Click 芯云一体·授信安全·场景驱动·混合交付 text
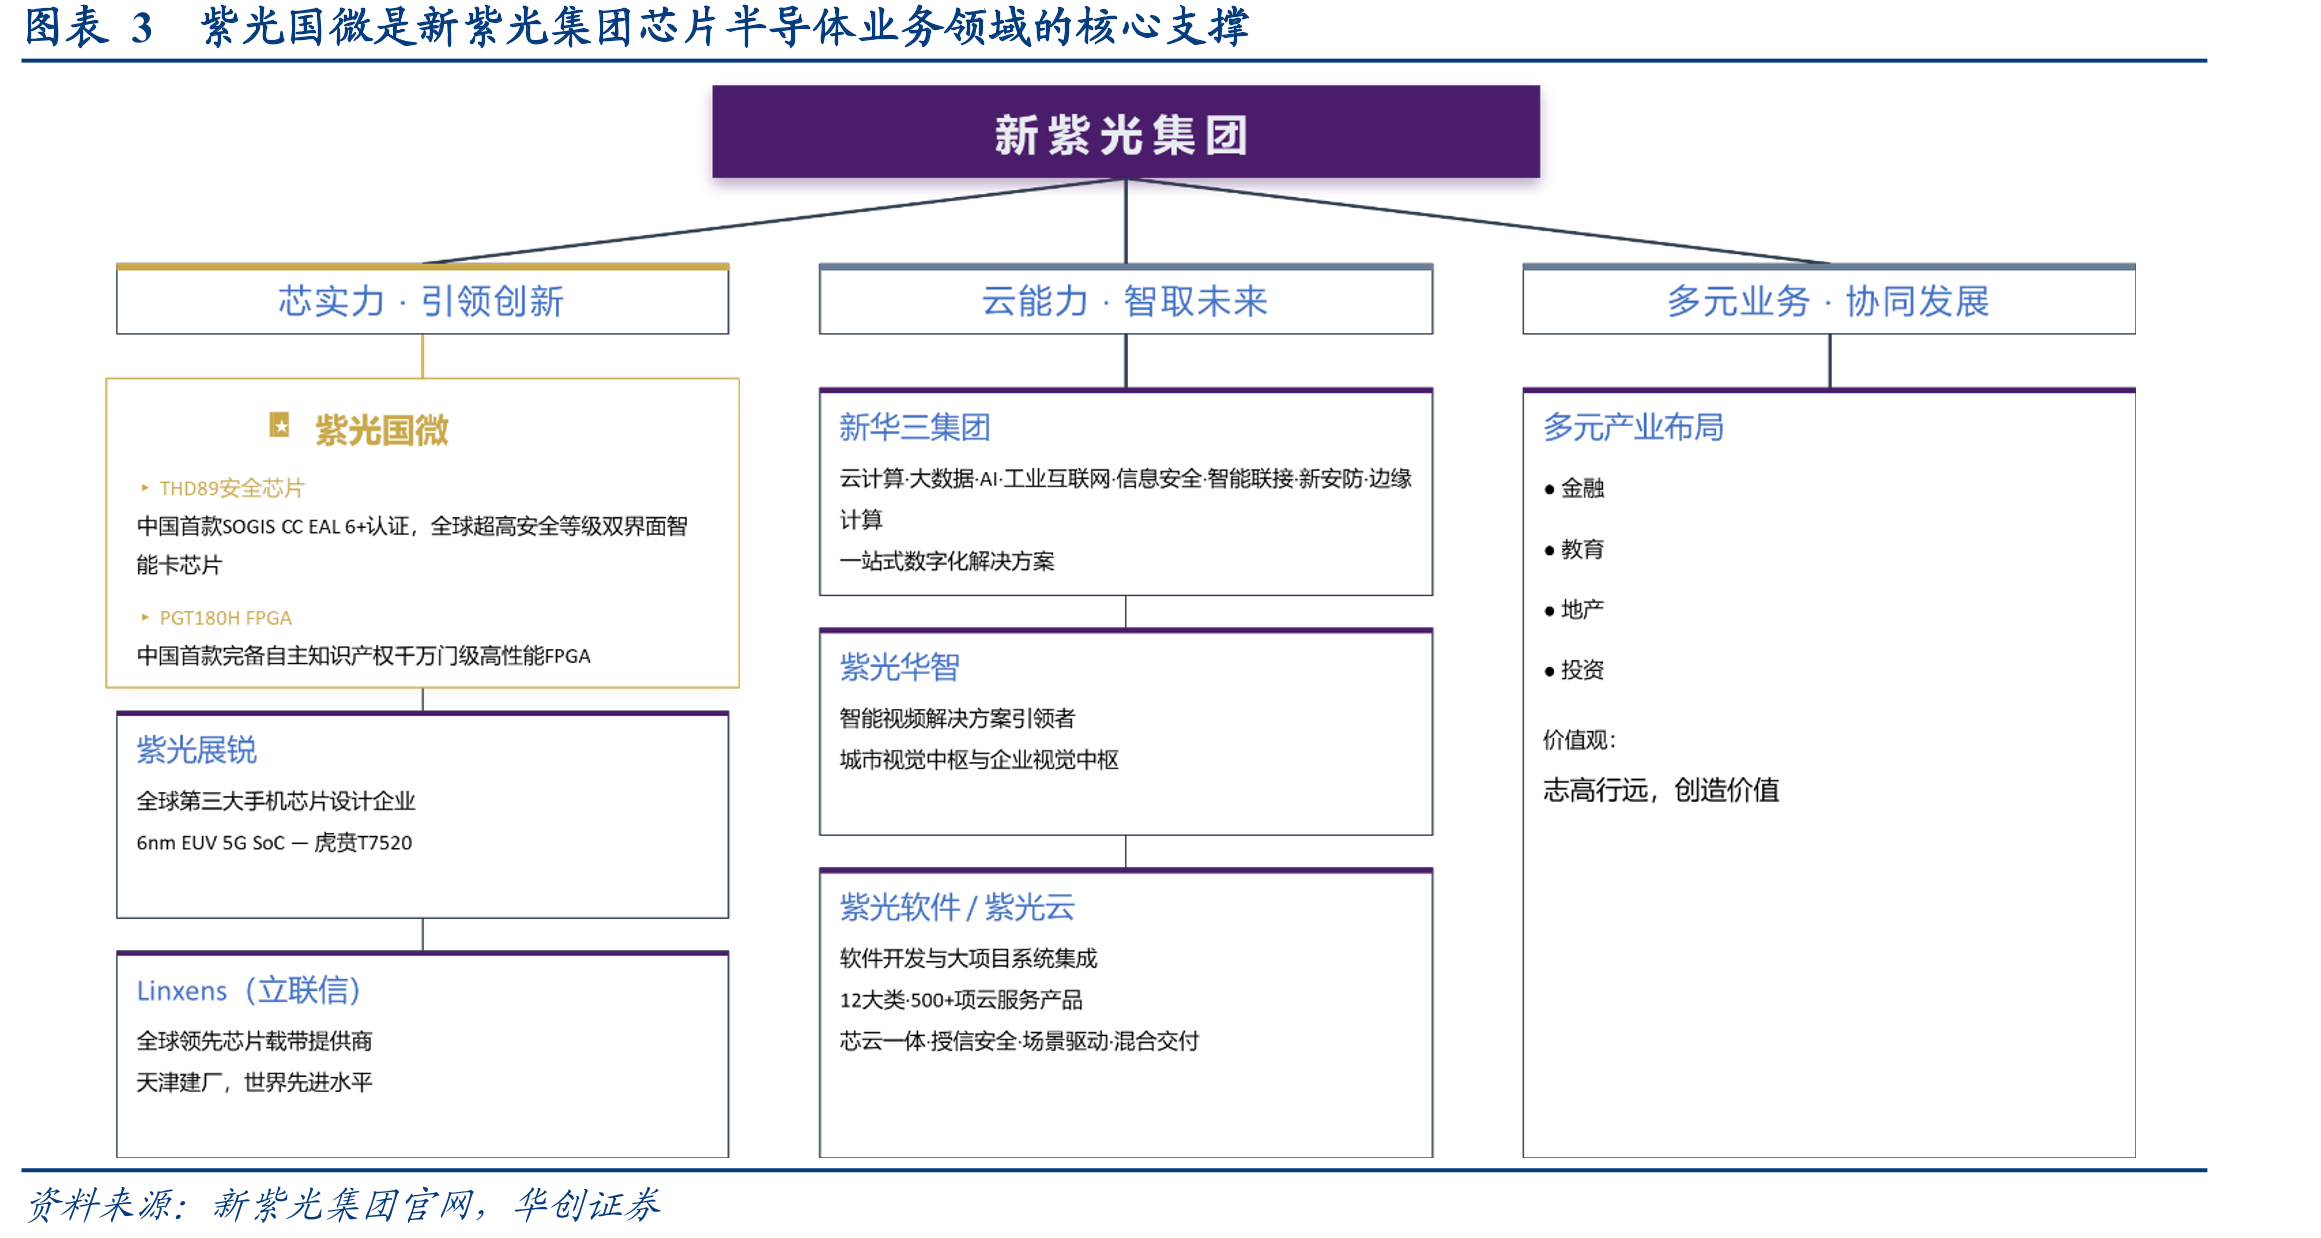2321x1238 pixels. point(1019,1041)
